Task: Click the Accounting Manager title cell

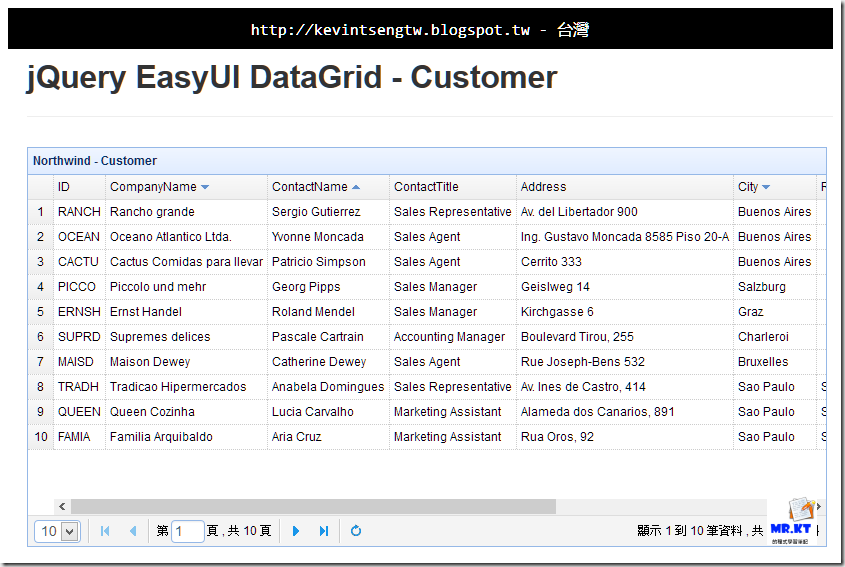Action: [x=453, y=337]
